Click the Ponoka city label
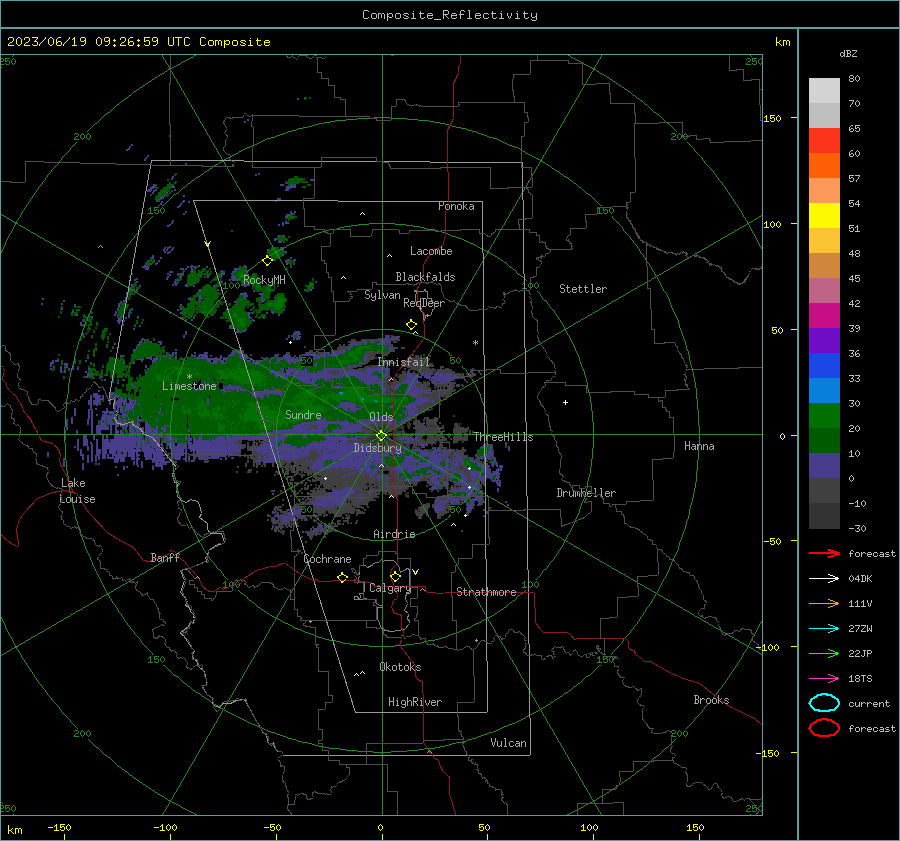900x841 pixels. 456,206
